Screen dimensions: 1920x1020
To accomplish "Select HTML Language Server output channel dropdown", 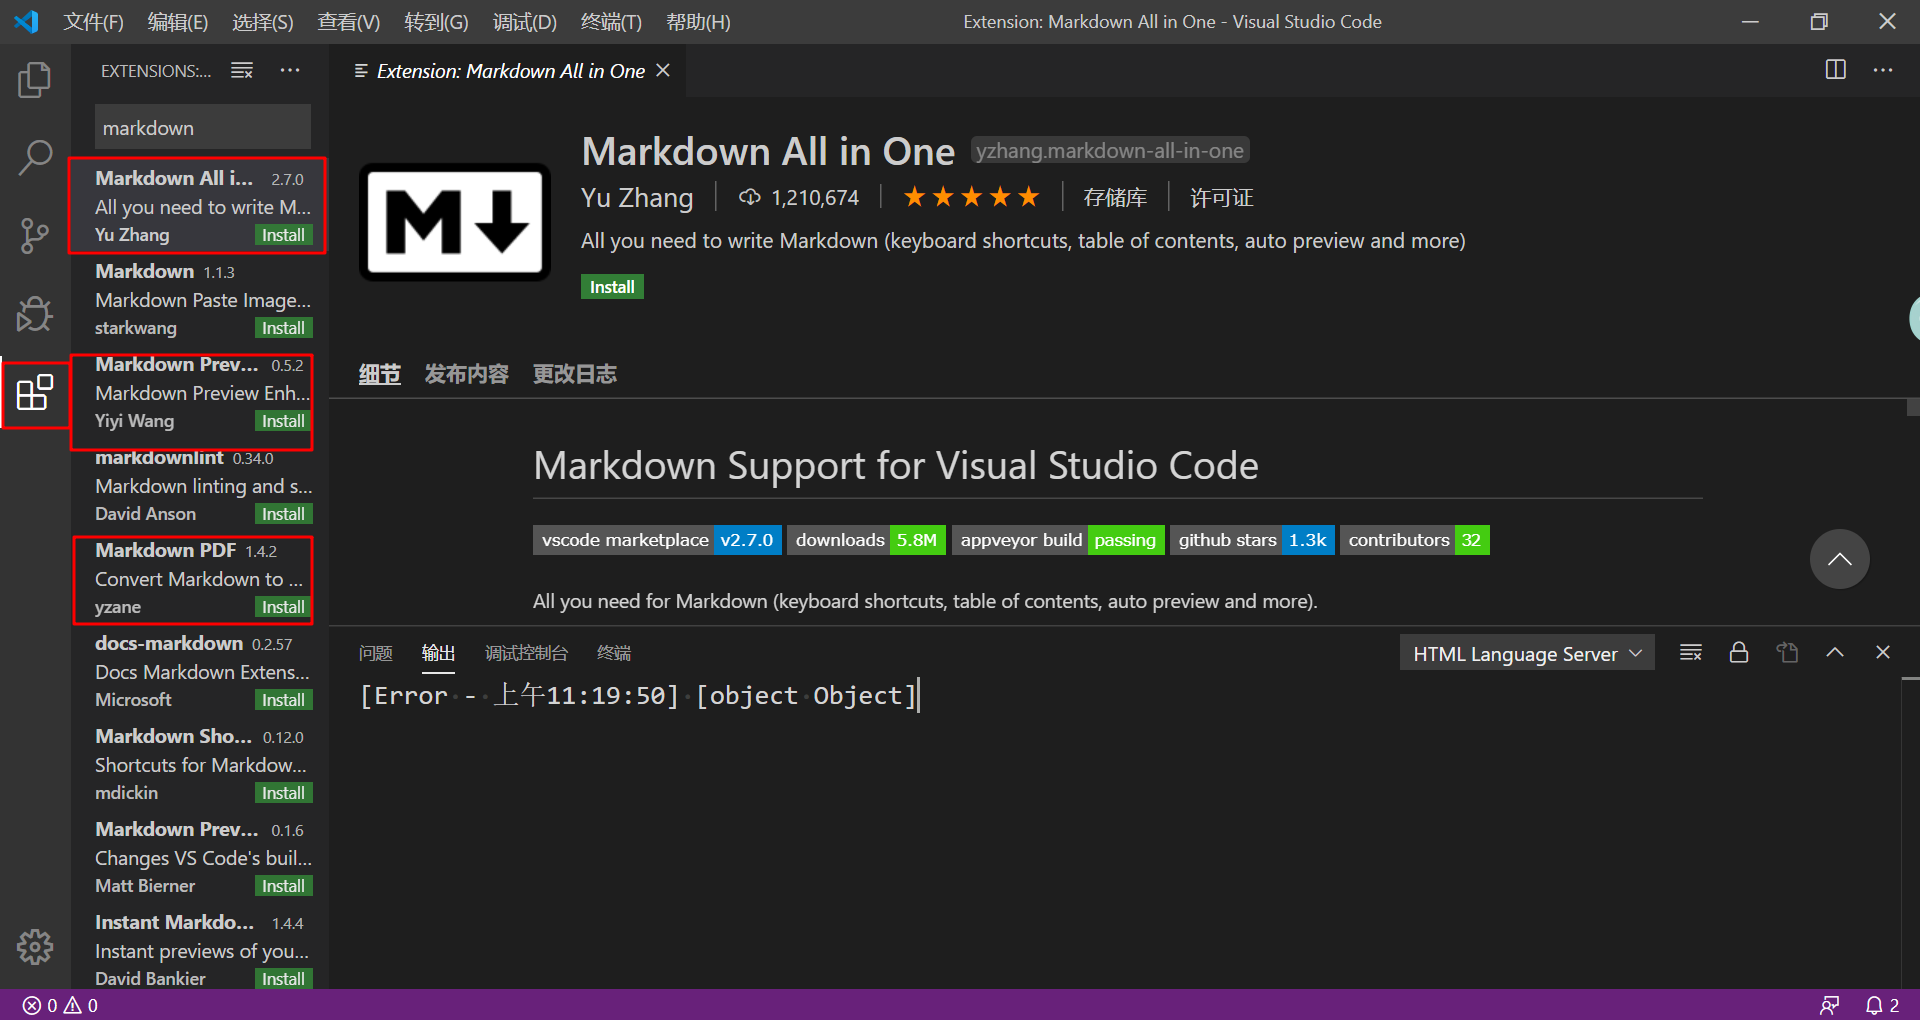I will [1527, 653].
